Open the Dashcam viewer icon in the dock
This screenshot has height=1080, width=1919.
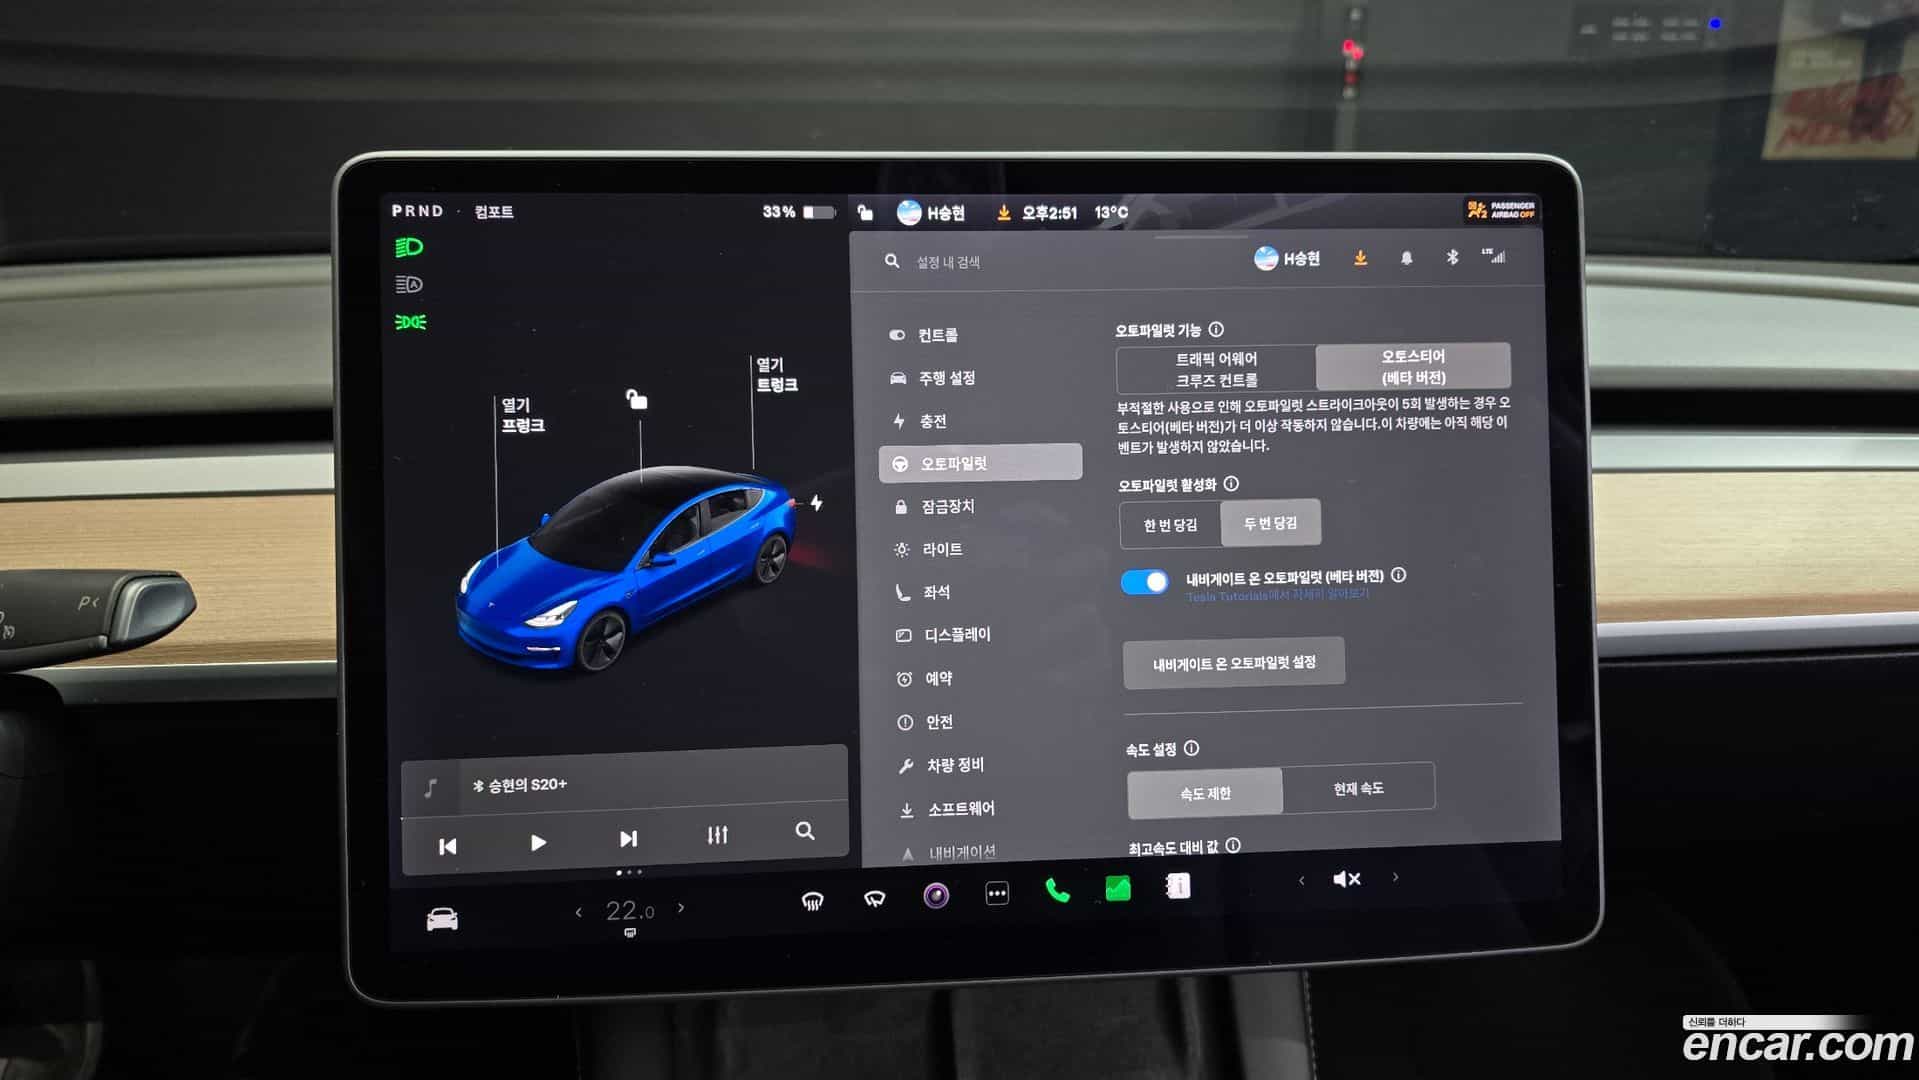[935, 893]
